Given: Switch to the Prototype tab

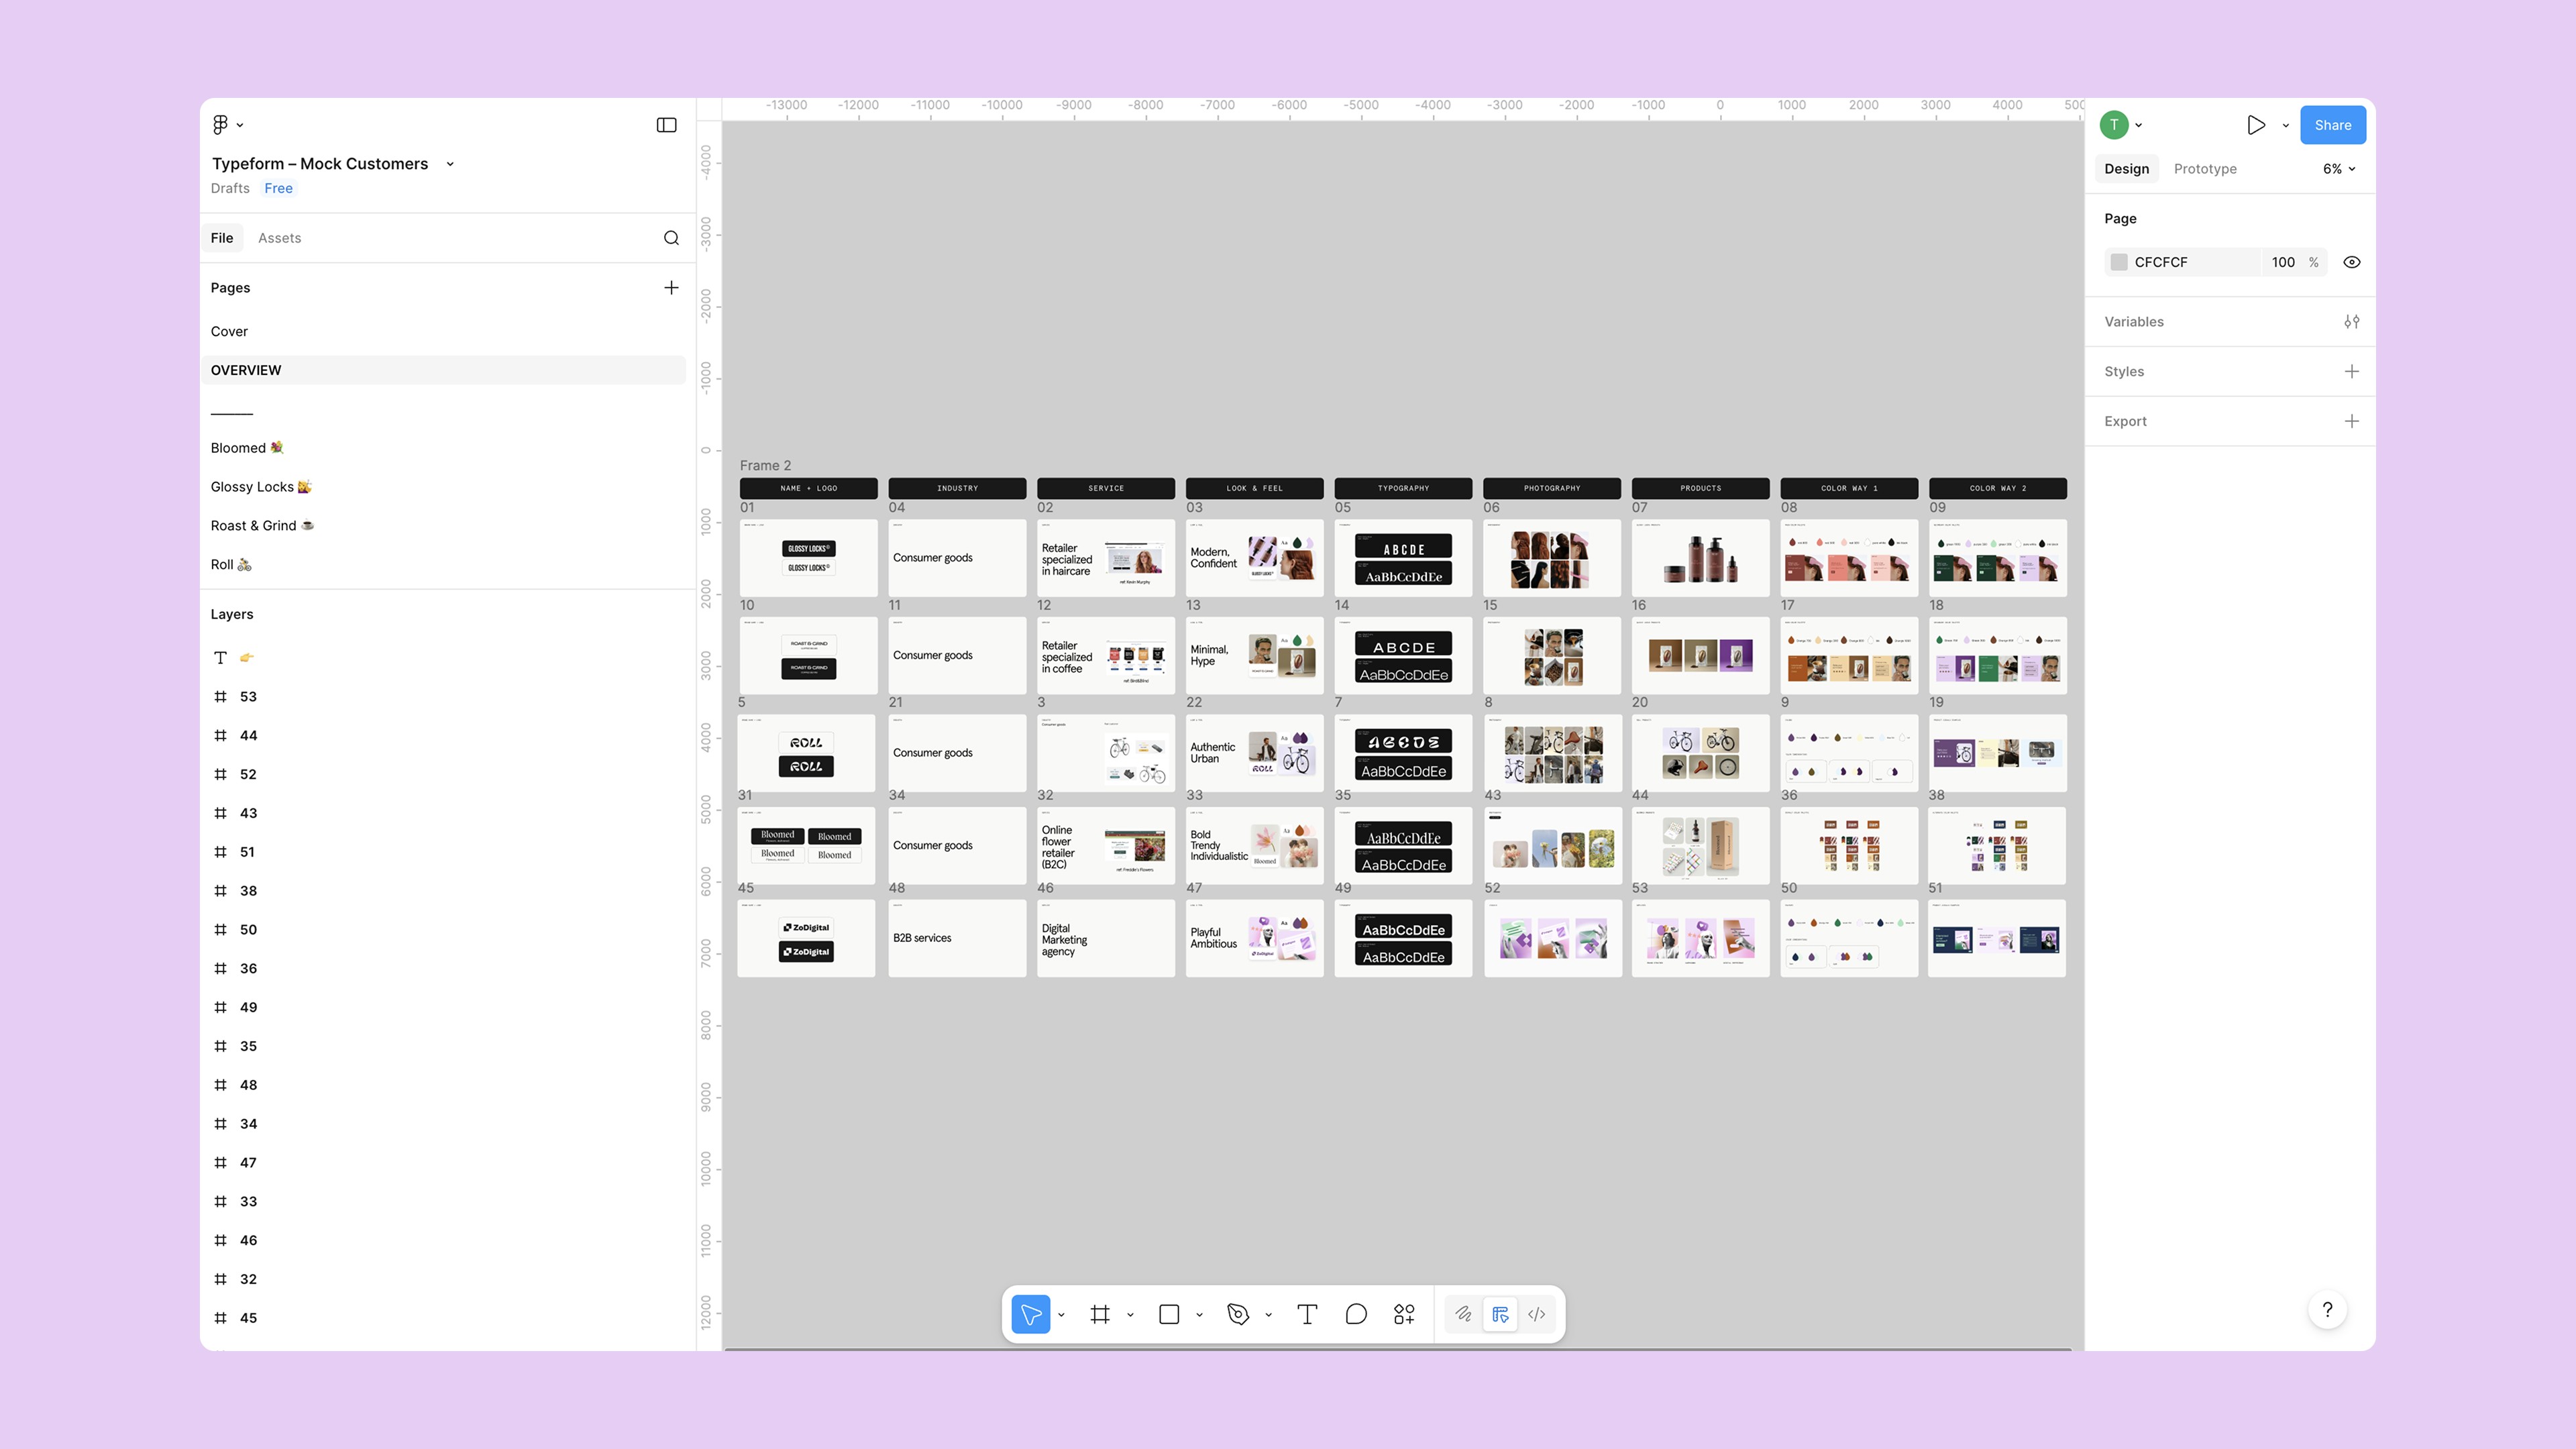Looking at the screenshot, I should click(2204, 169).
